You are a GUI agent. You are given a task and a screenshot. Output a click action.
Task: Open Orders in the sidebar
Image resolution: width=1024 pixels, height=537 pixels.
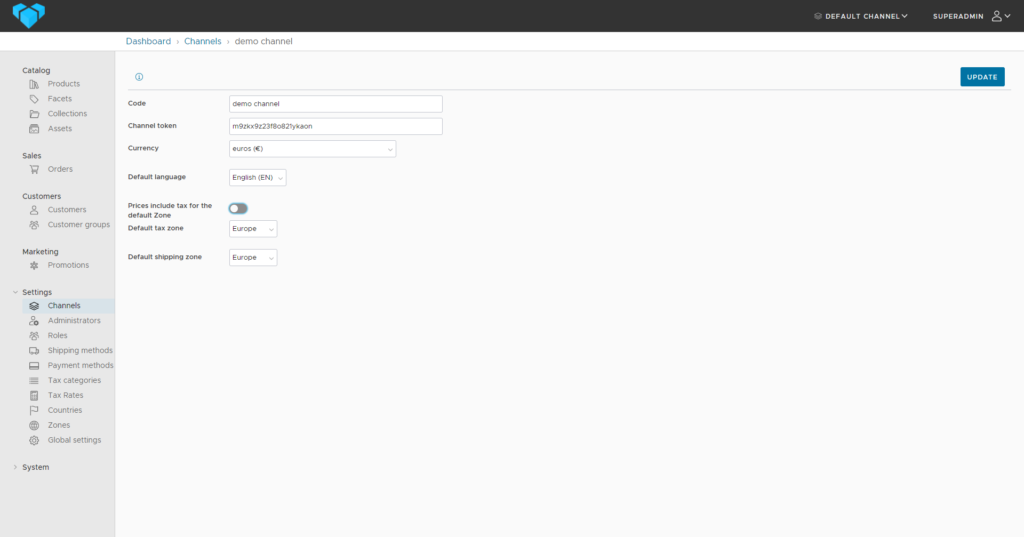click(x=60, y=170)
